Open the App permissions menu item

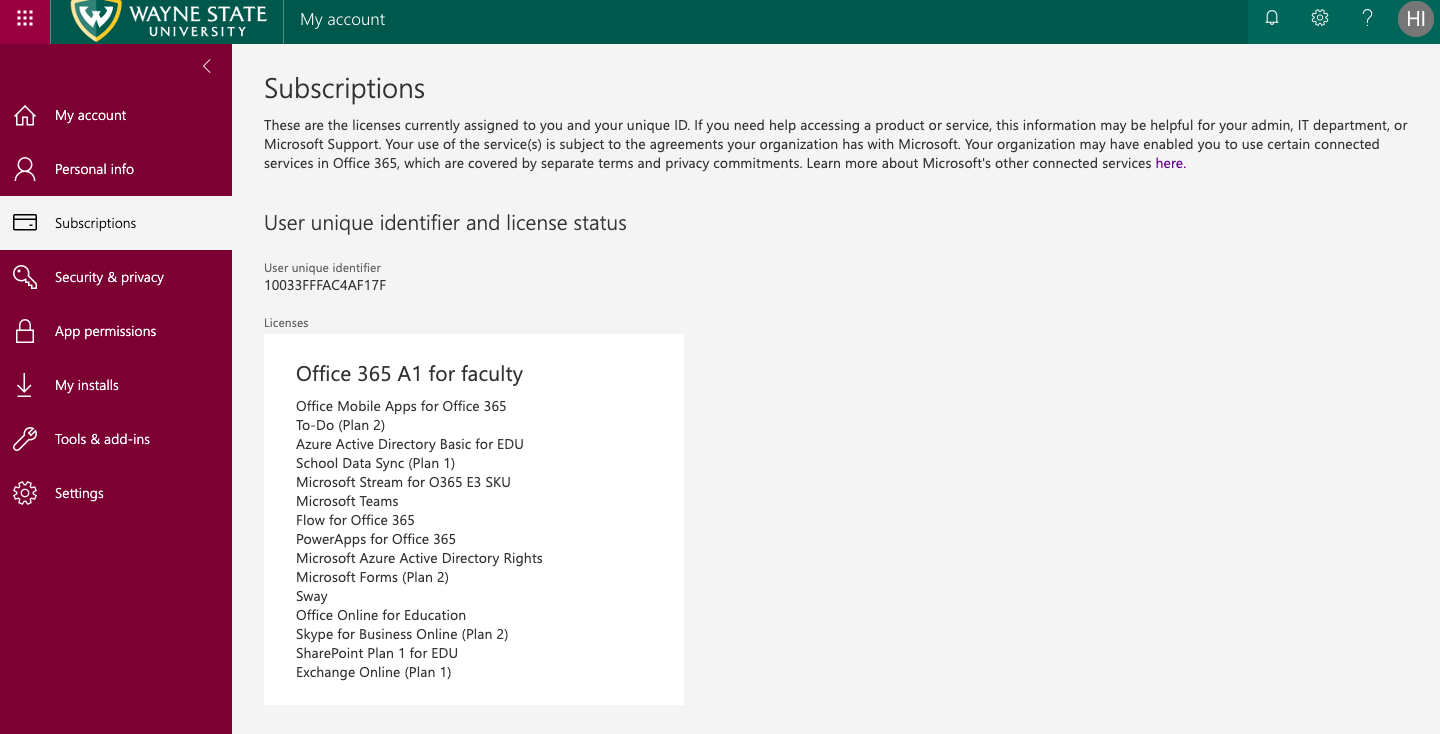[116, 331]
